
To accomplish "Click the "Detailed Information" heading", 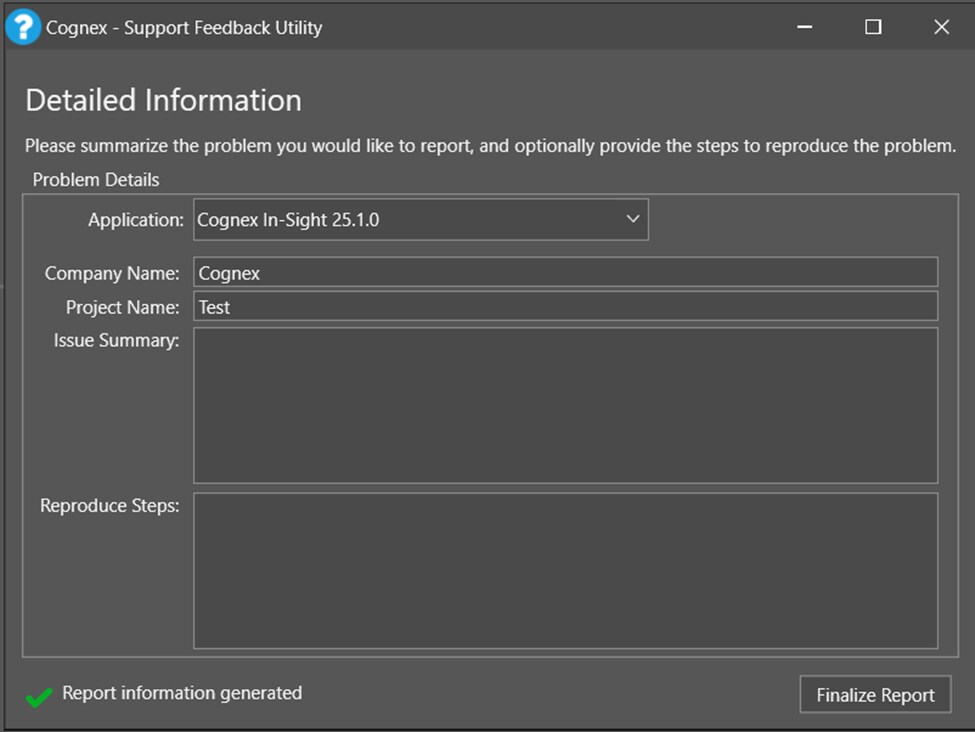I will (x=163, y=101).
